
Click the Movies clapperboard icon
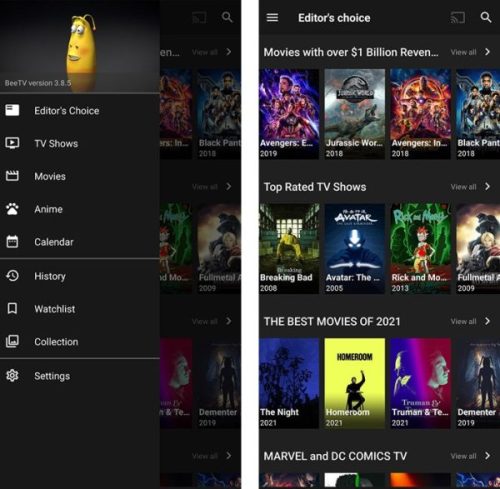[x=12, y=176]
